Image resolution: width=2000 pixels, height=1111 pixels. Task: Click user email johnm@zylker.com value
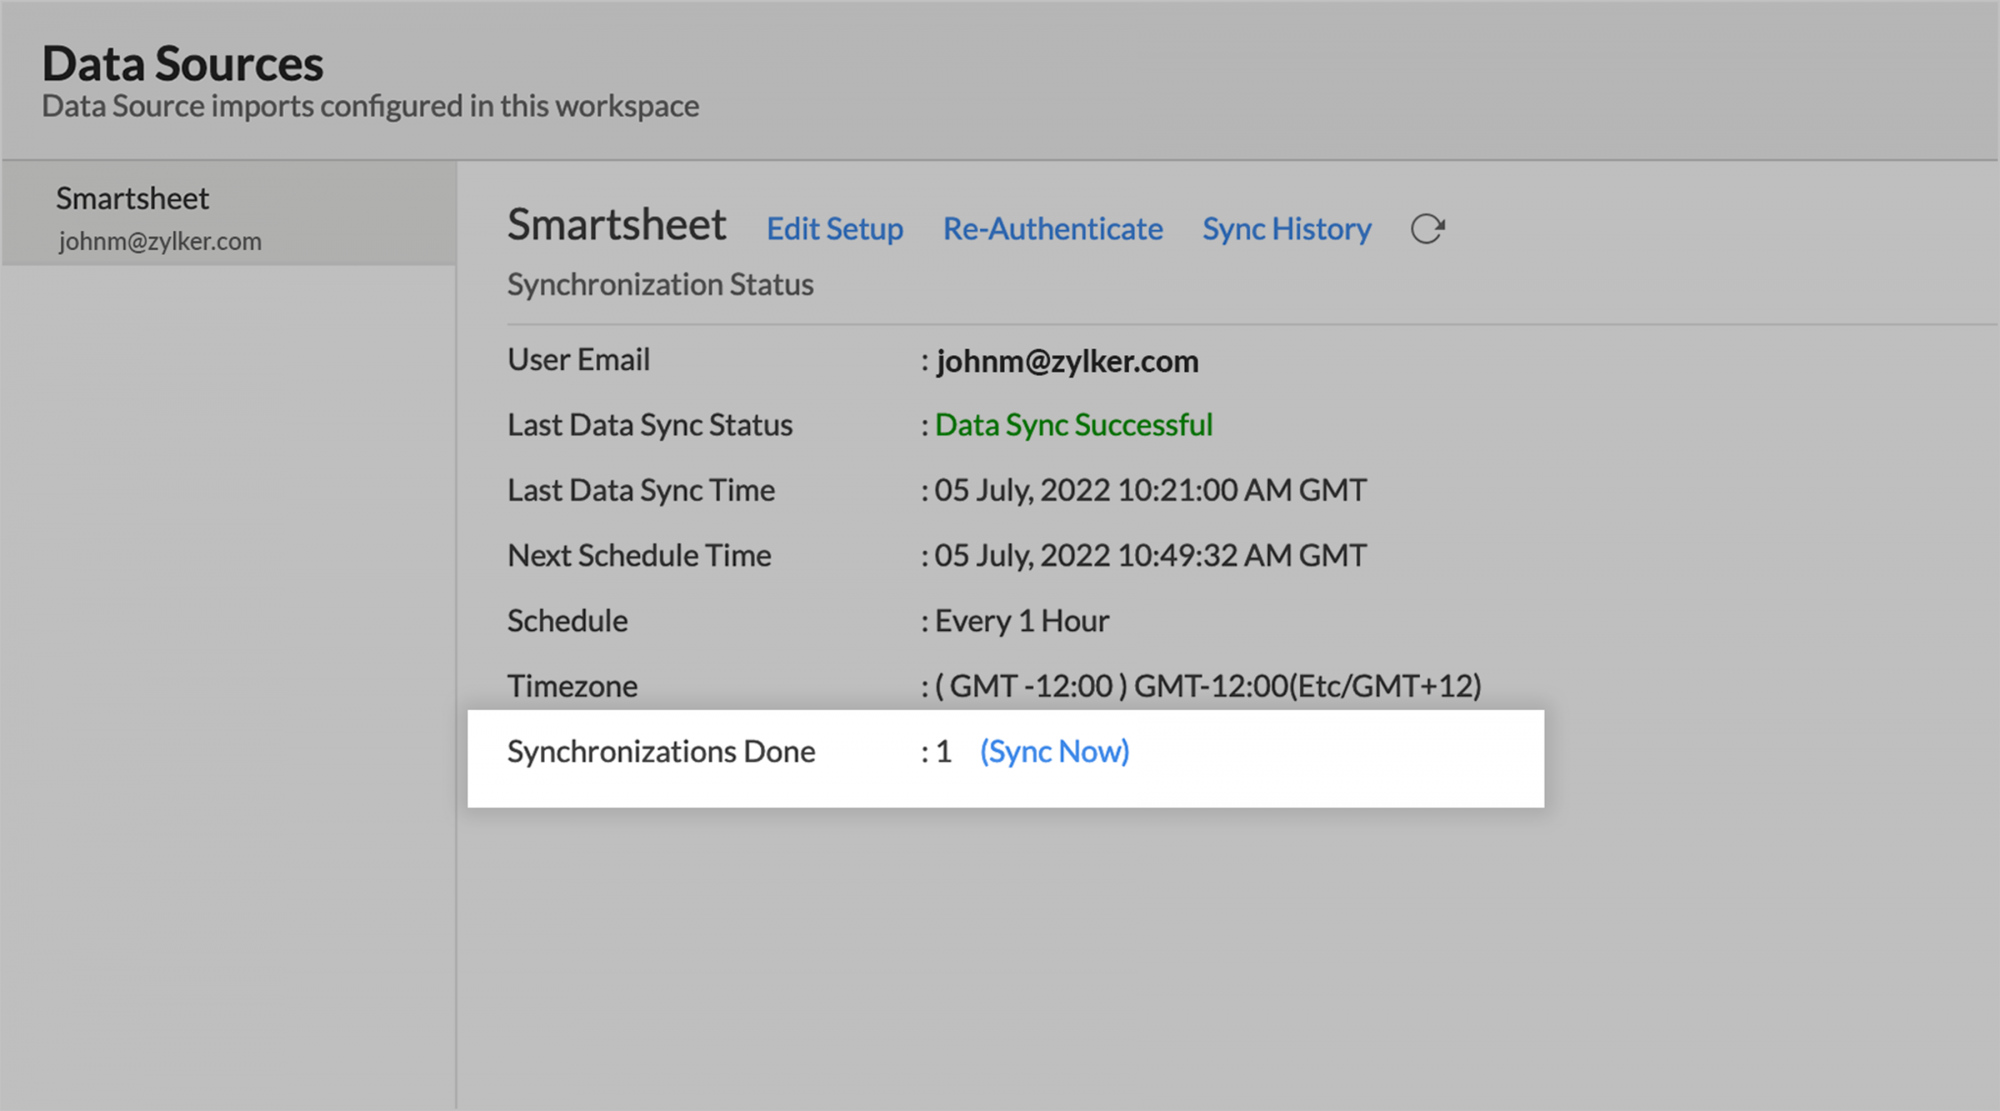pyautogui.click(x=1067, y=361)
